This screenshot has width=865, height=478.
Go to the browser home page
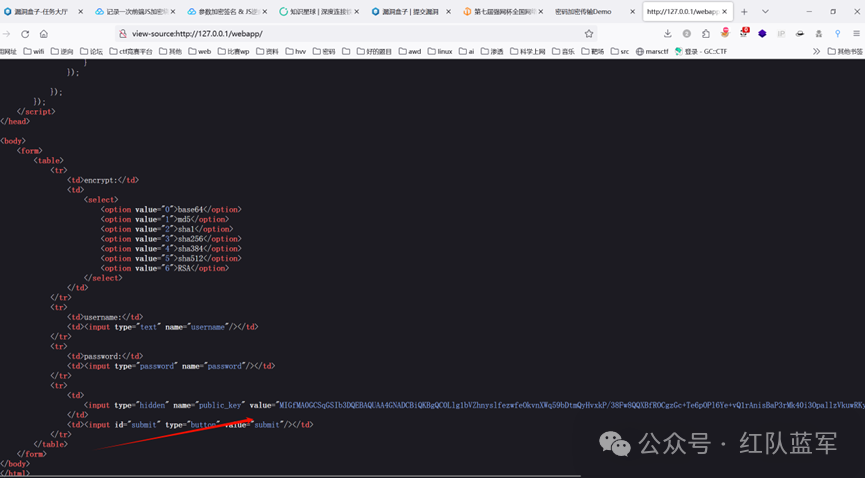tap(44, 33)
